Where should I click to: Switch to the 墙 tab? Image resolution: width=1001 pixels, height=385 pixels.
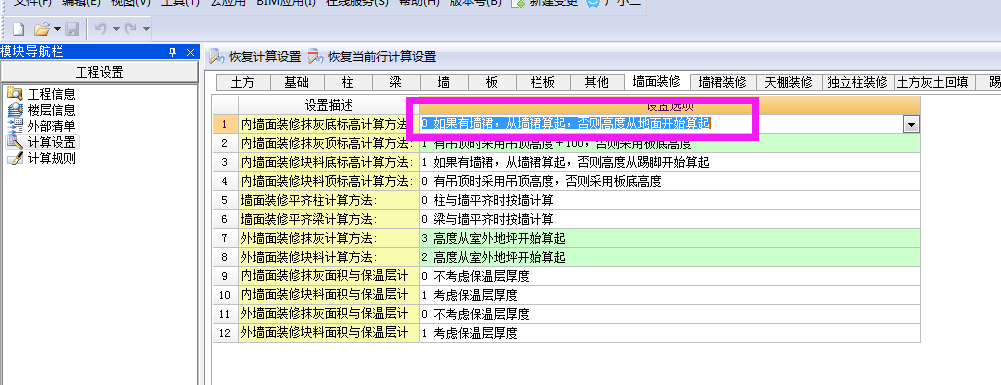pos(444,82)
